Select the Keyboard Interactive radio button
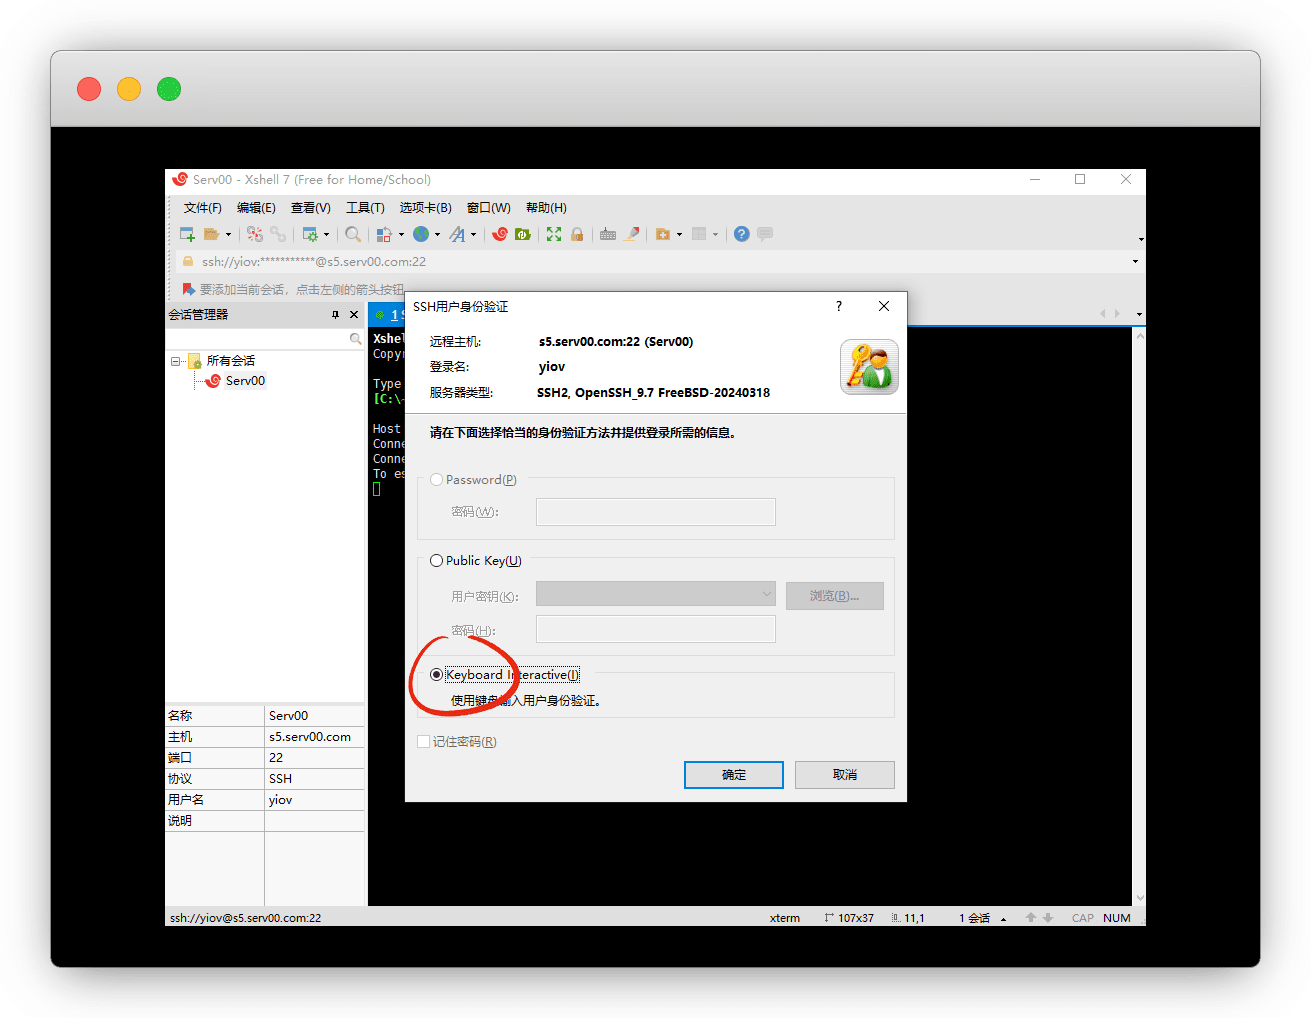1311x1018 pixels. point(436,675)
